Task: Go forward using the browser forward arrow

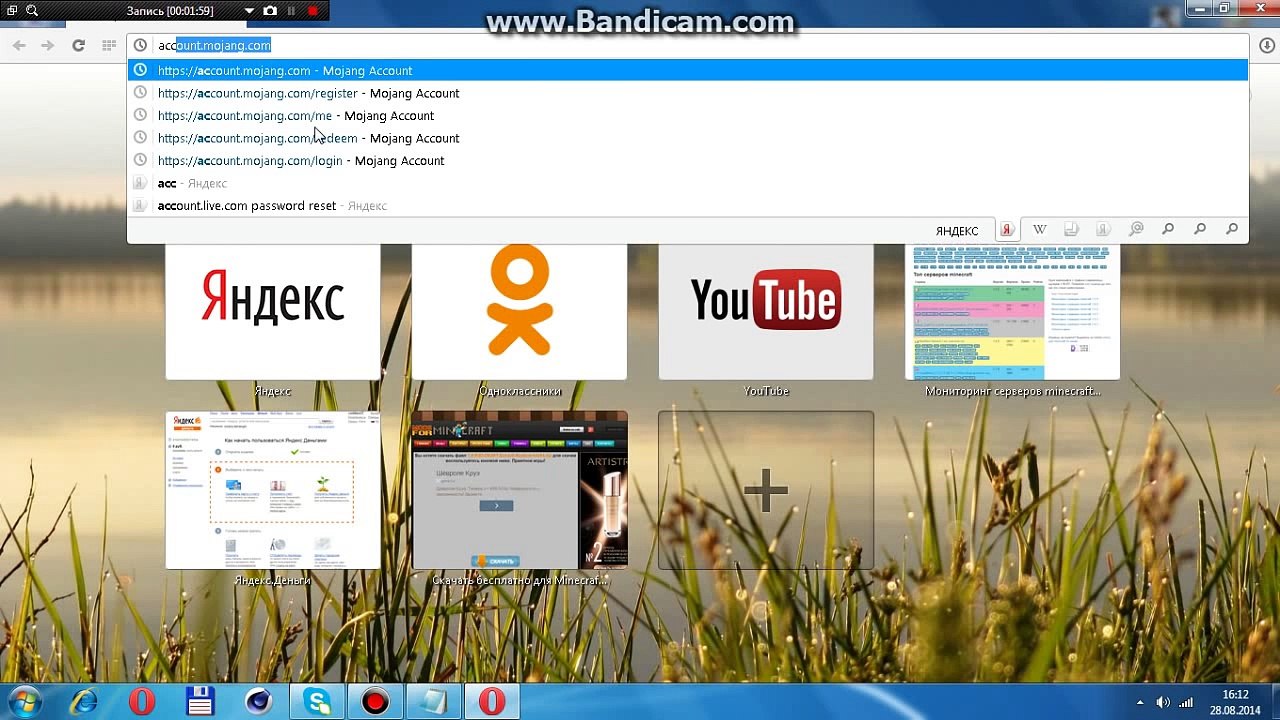Action: point(48,45)
